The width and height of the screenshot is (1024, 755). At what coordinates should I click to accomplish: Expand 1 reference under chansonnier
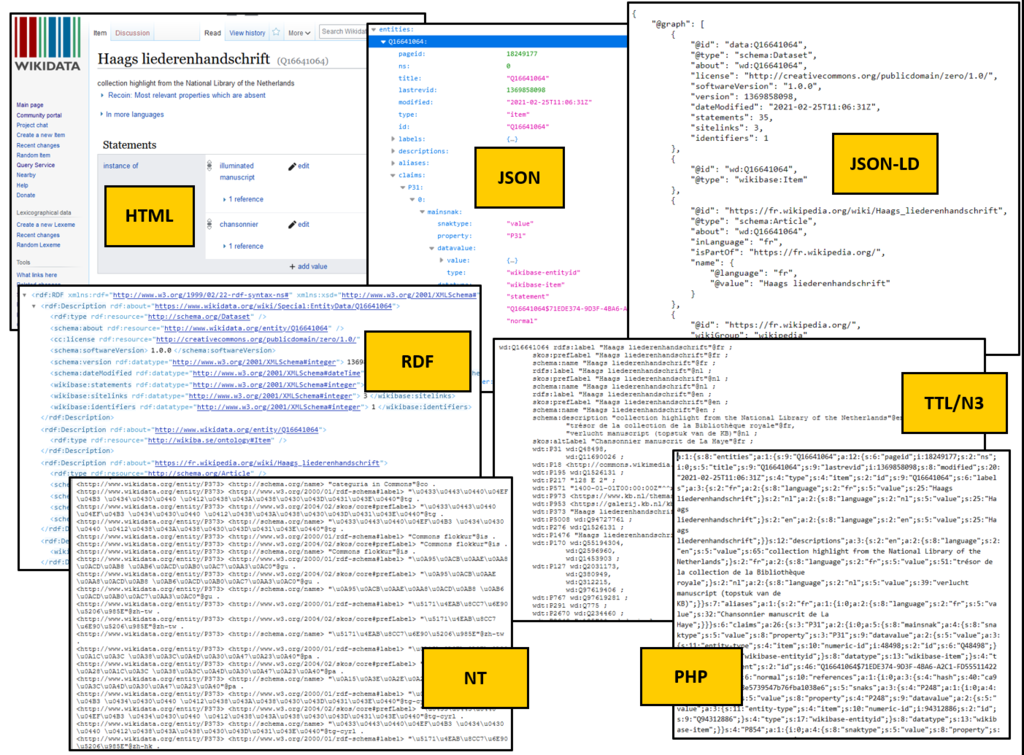(243, 246)
